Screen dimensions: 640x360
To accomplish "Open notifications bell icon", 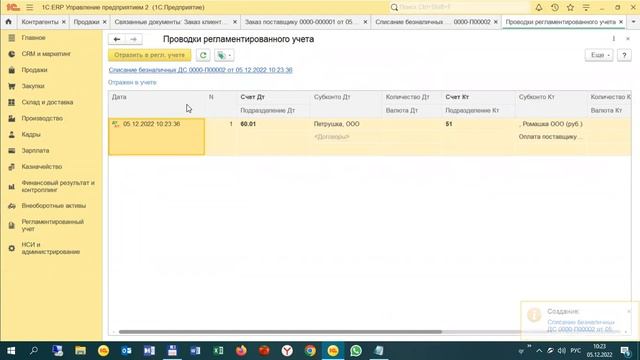I will point(539,7).
